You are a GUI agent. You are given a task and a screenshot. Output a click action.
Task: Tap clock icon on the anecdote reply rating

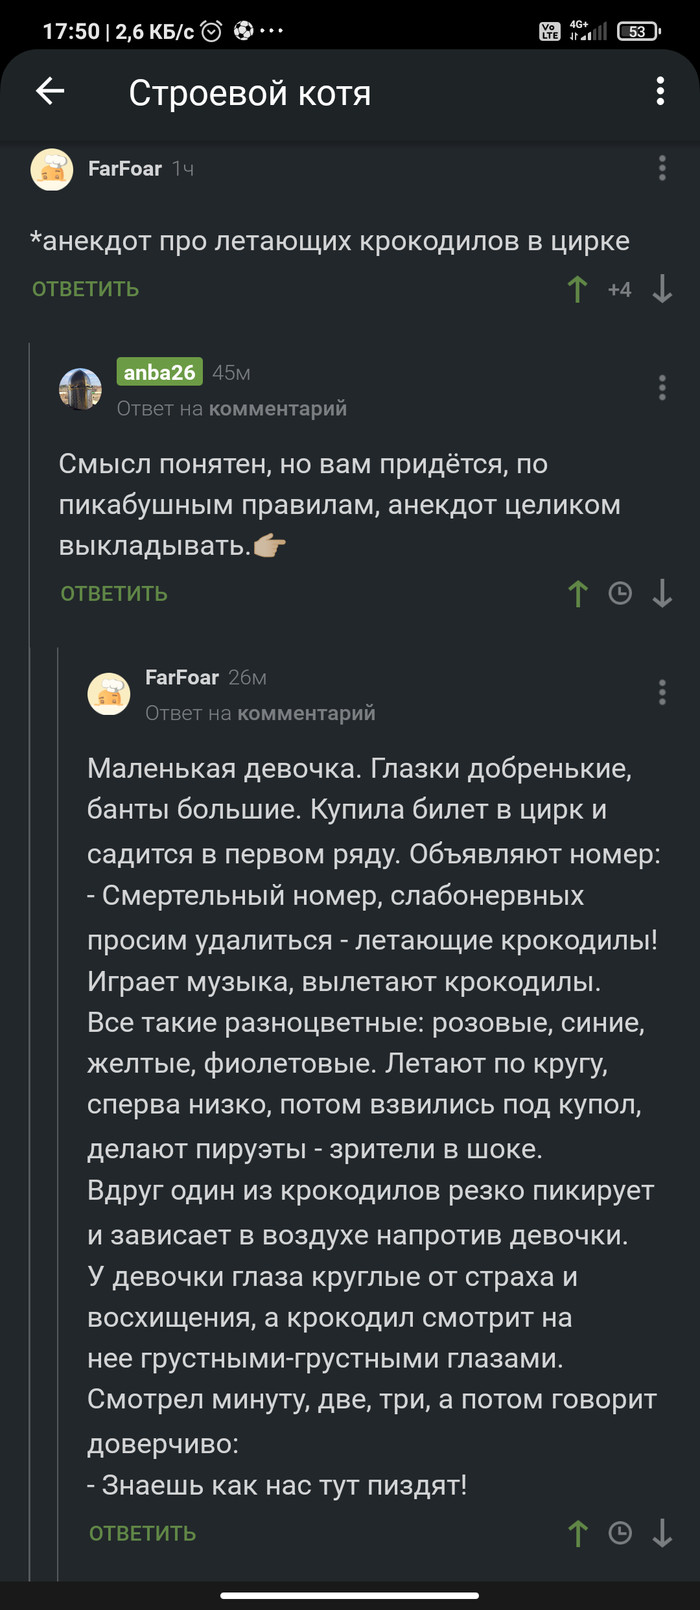(620, 1534)
